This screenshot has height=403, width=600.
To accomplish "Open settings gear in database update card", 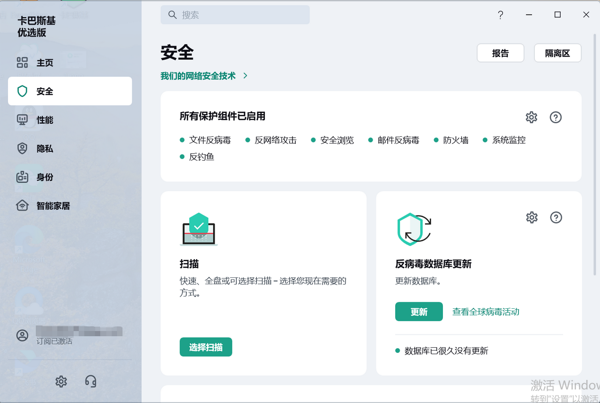I will [531, 217].
